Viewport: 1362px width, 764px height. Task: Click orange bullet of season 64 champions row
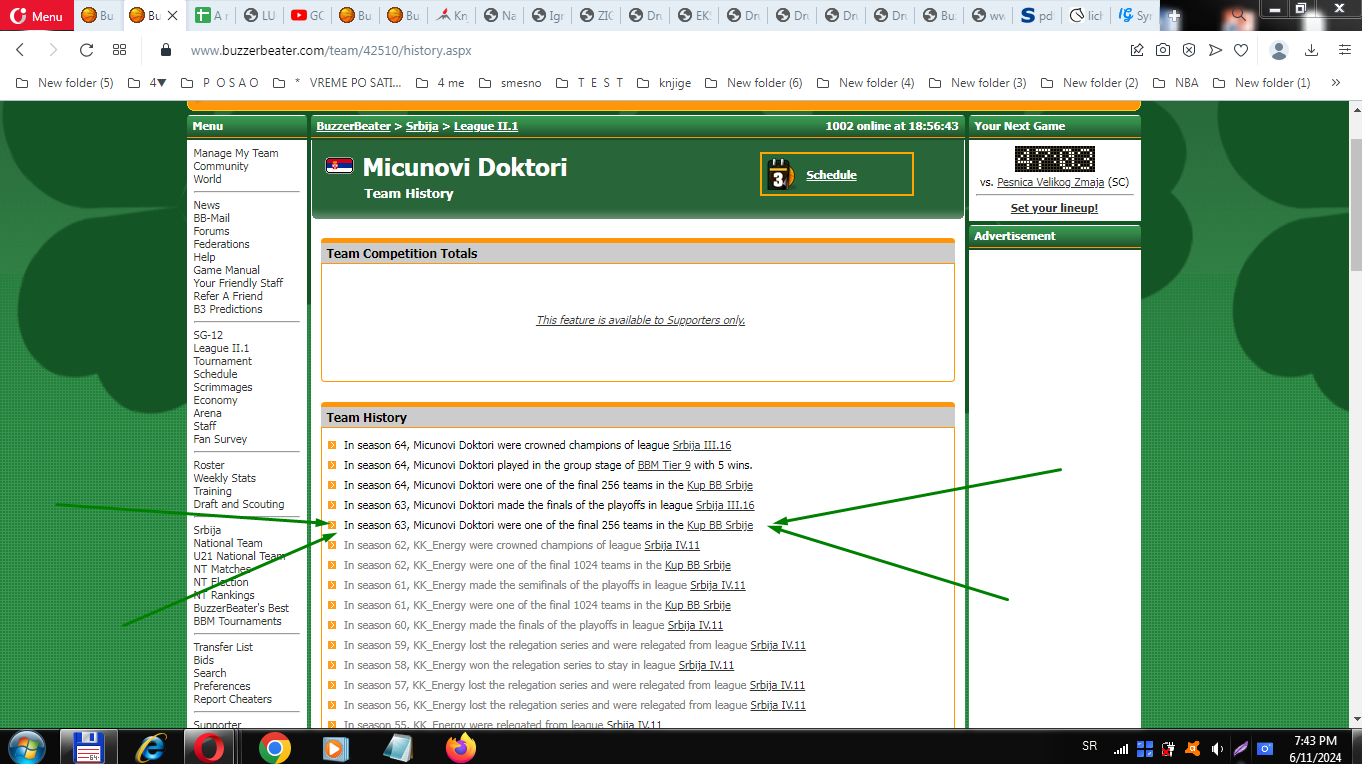coord(332,445)
